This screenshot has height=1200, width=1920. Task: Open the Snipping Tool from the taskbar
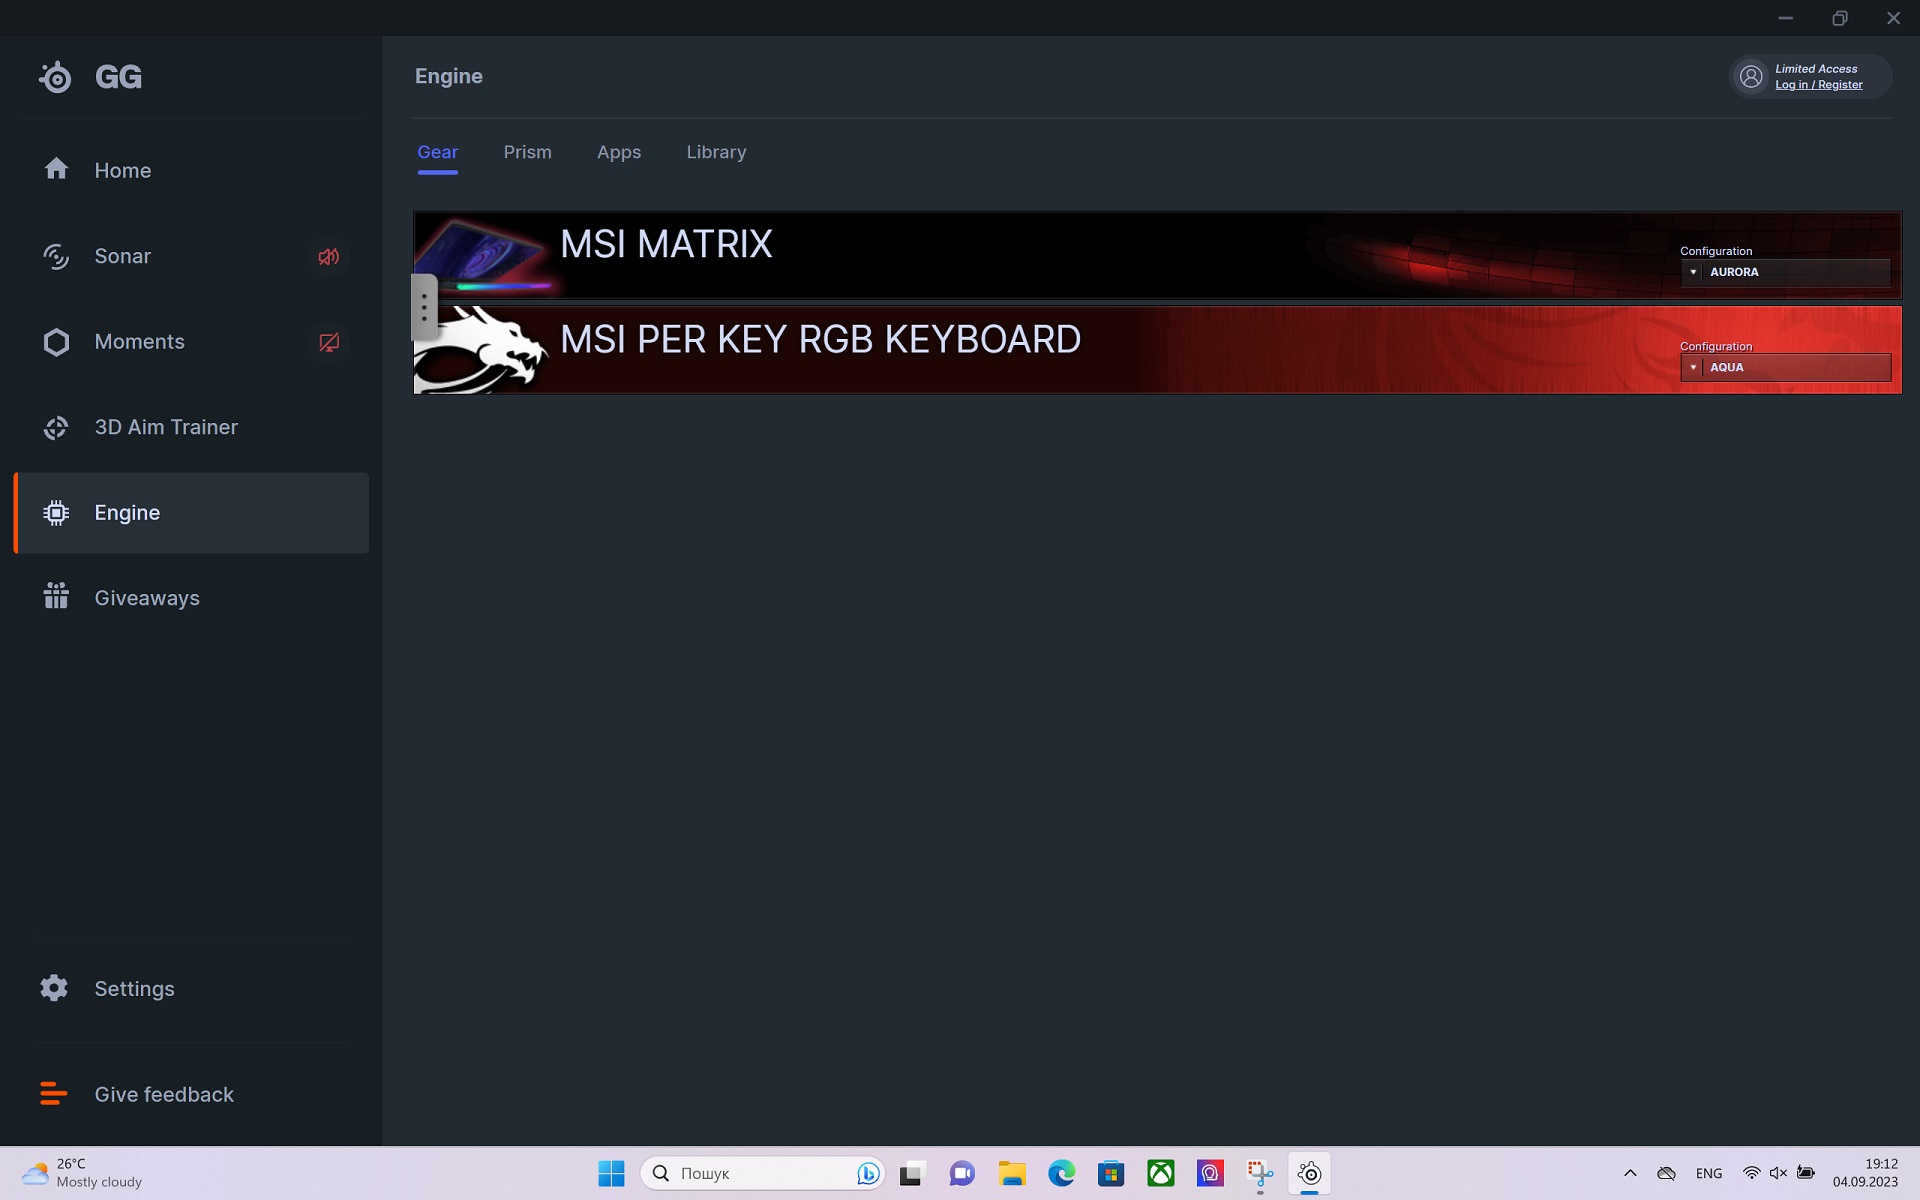1260,1173
